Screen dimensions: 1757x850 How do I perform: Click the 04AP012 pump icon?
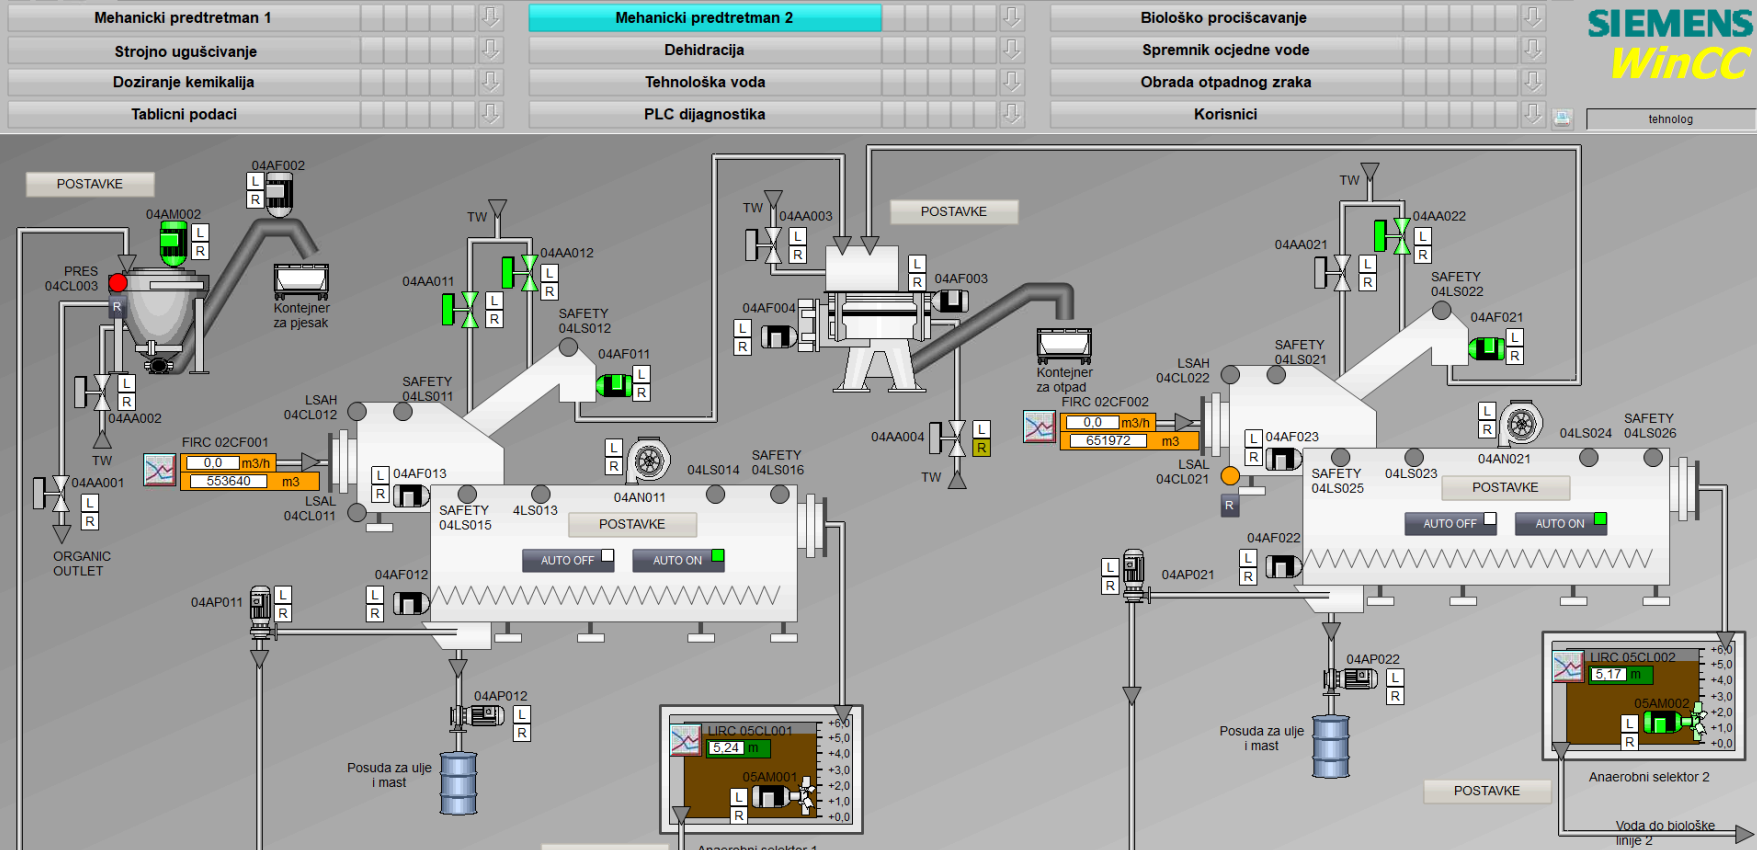click(x=477, y=716)
